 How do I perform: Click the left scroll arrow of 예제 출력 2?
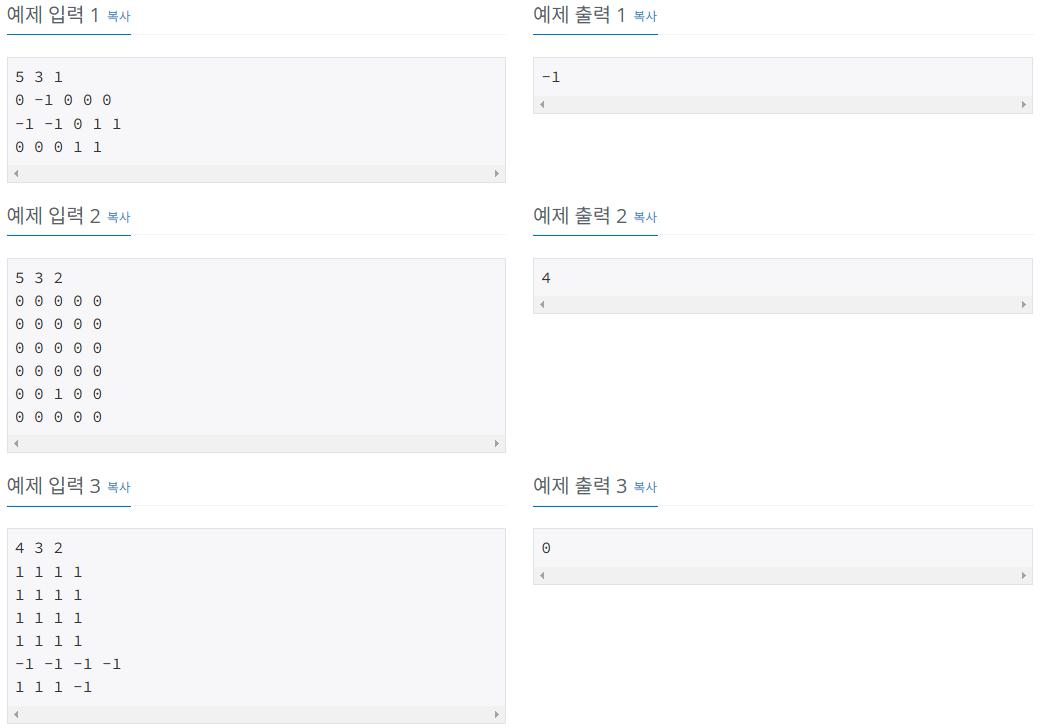(x=541, y=304)
